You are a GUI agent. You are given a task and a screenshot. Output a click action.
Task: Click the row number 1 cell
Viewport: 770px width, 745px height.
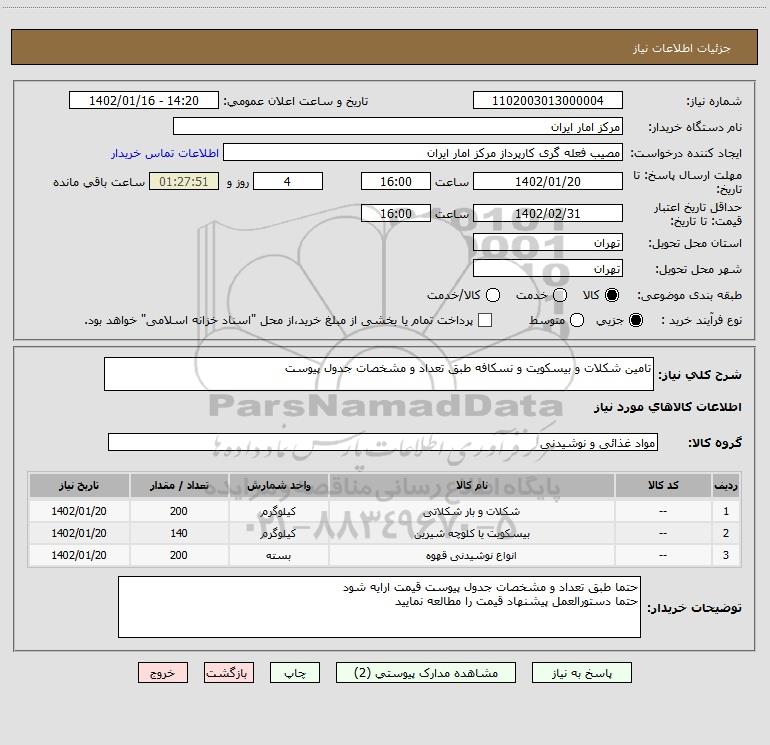[725, 511]
